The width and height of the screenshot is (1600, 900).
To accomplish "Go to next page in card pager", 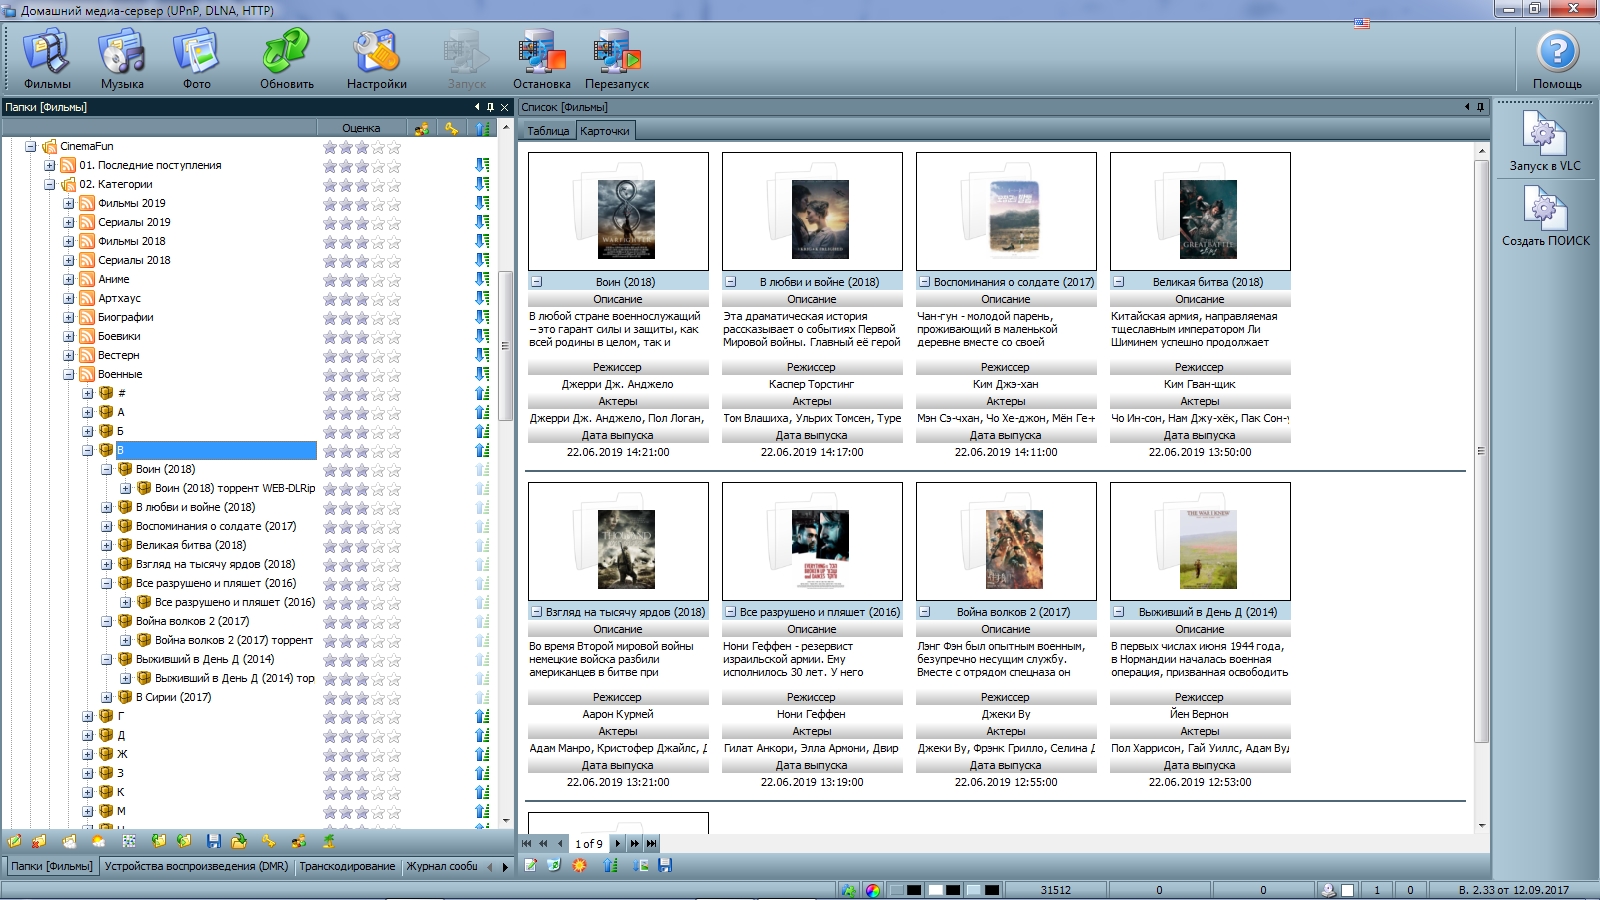I will point(618,844).
